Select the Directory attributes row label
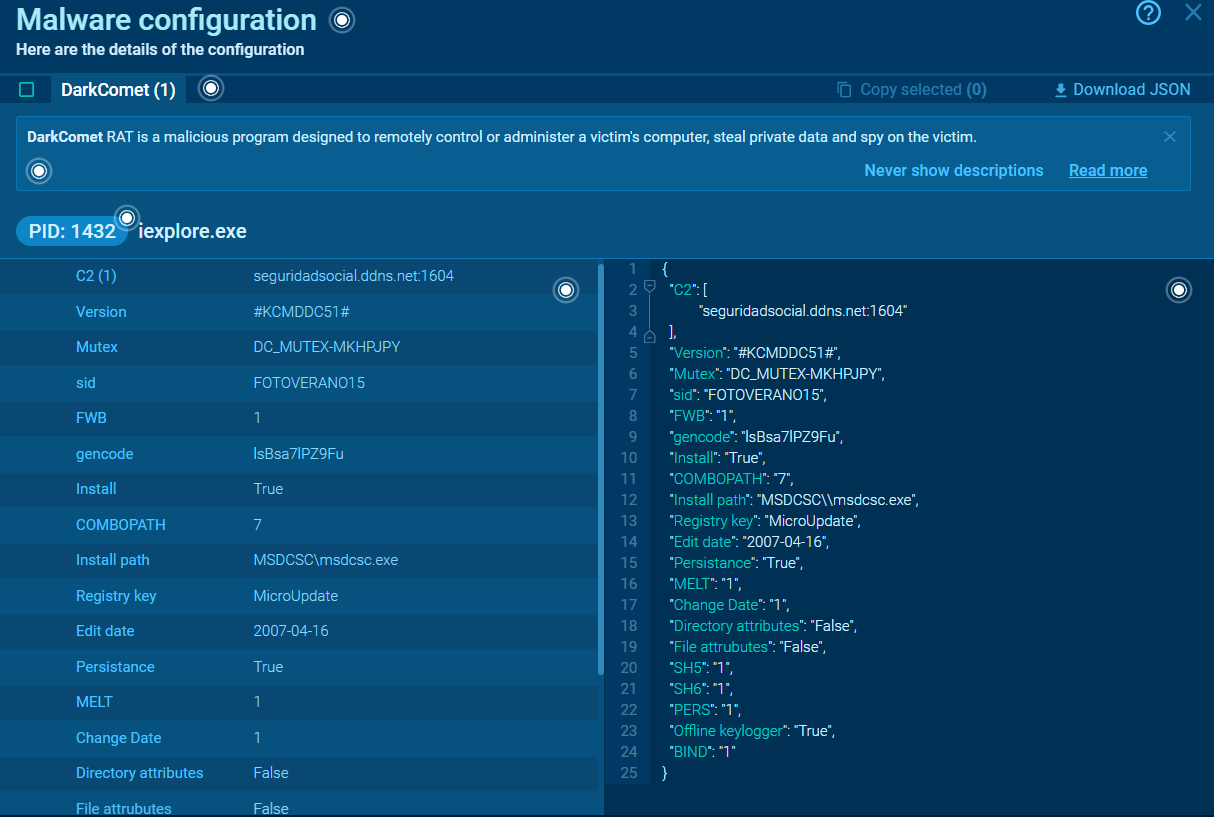 139,773
